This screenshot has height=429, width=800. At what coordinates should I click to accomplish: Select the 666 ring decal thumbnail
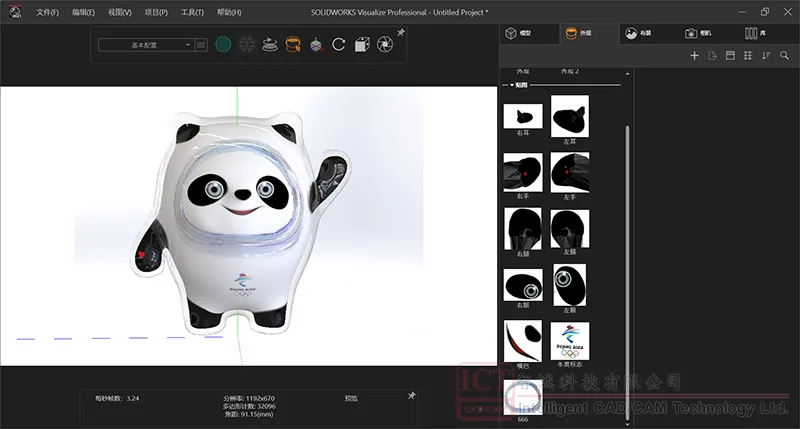[523, 397]
